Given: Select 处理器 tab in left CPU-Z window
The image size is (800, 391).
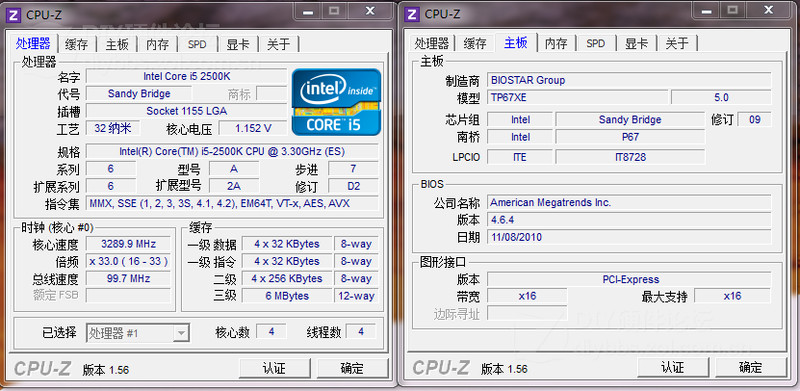Looking at the screenshot, I should click(x=33, y=43).
